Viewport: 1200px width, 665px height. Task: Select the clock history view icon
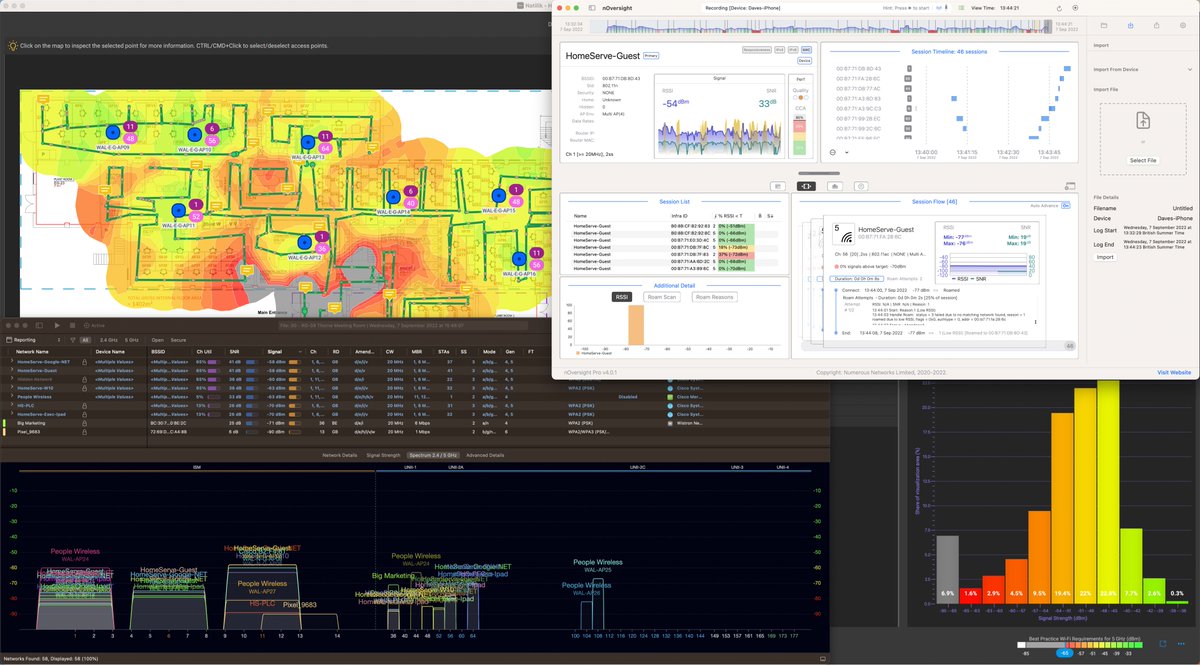point(862,186)
